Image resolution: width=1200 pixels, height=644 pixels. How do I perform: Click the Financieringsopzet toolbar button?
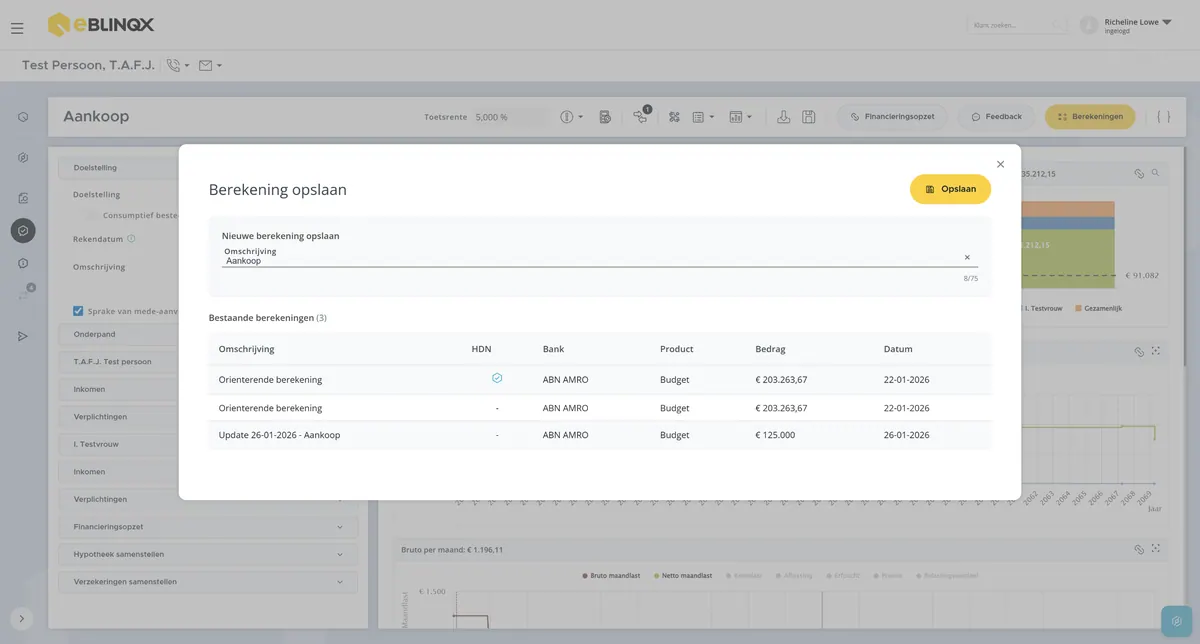(893, 117)
